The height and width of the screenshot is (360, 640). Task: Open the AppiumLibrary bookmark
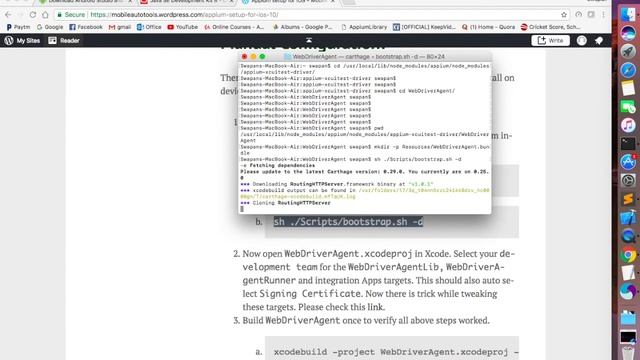point(364,27)
